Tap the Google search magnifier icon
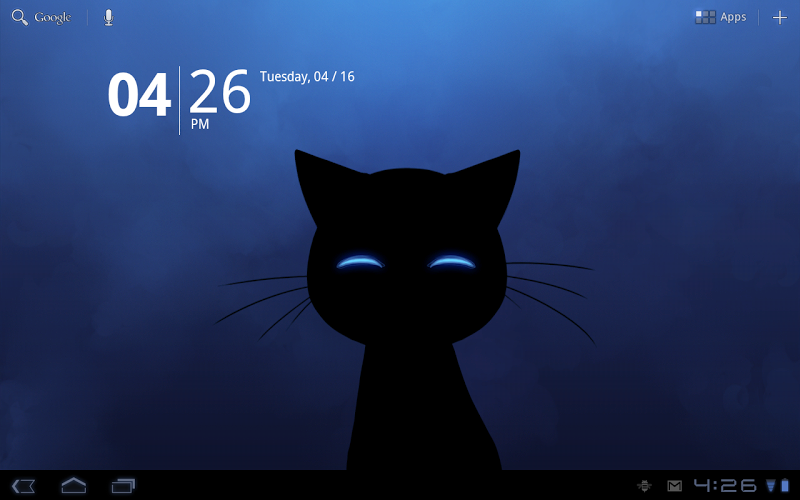 (x=20, y=17)
